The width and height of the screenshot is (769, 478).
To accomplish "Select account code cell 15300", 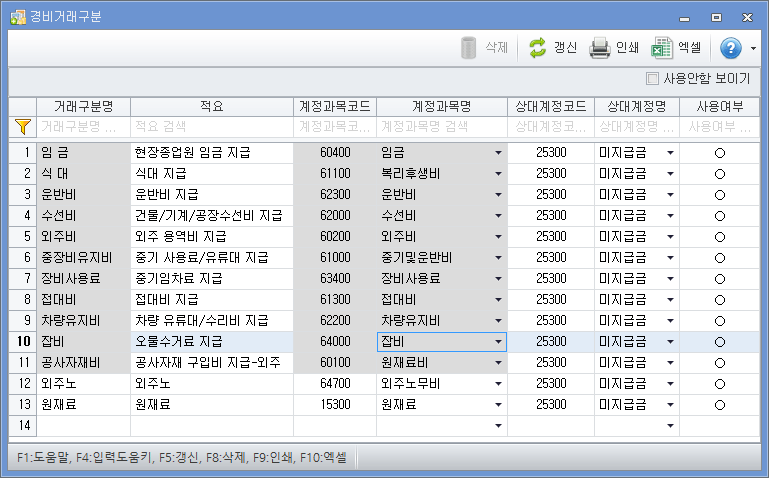I will click(335, 405).
